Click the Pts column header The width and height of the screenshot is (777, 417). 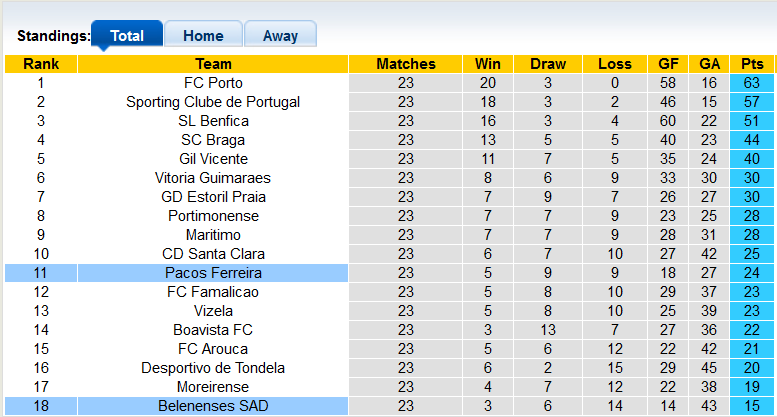coord(752,64)
